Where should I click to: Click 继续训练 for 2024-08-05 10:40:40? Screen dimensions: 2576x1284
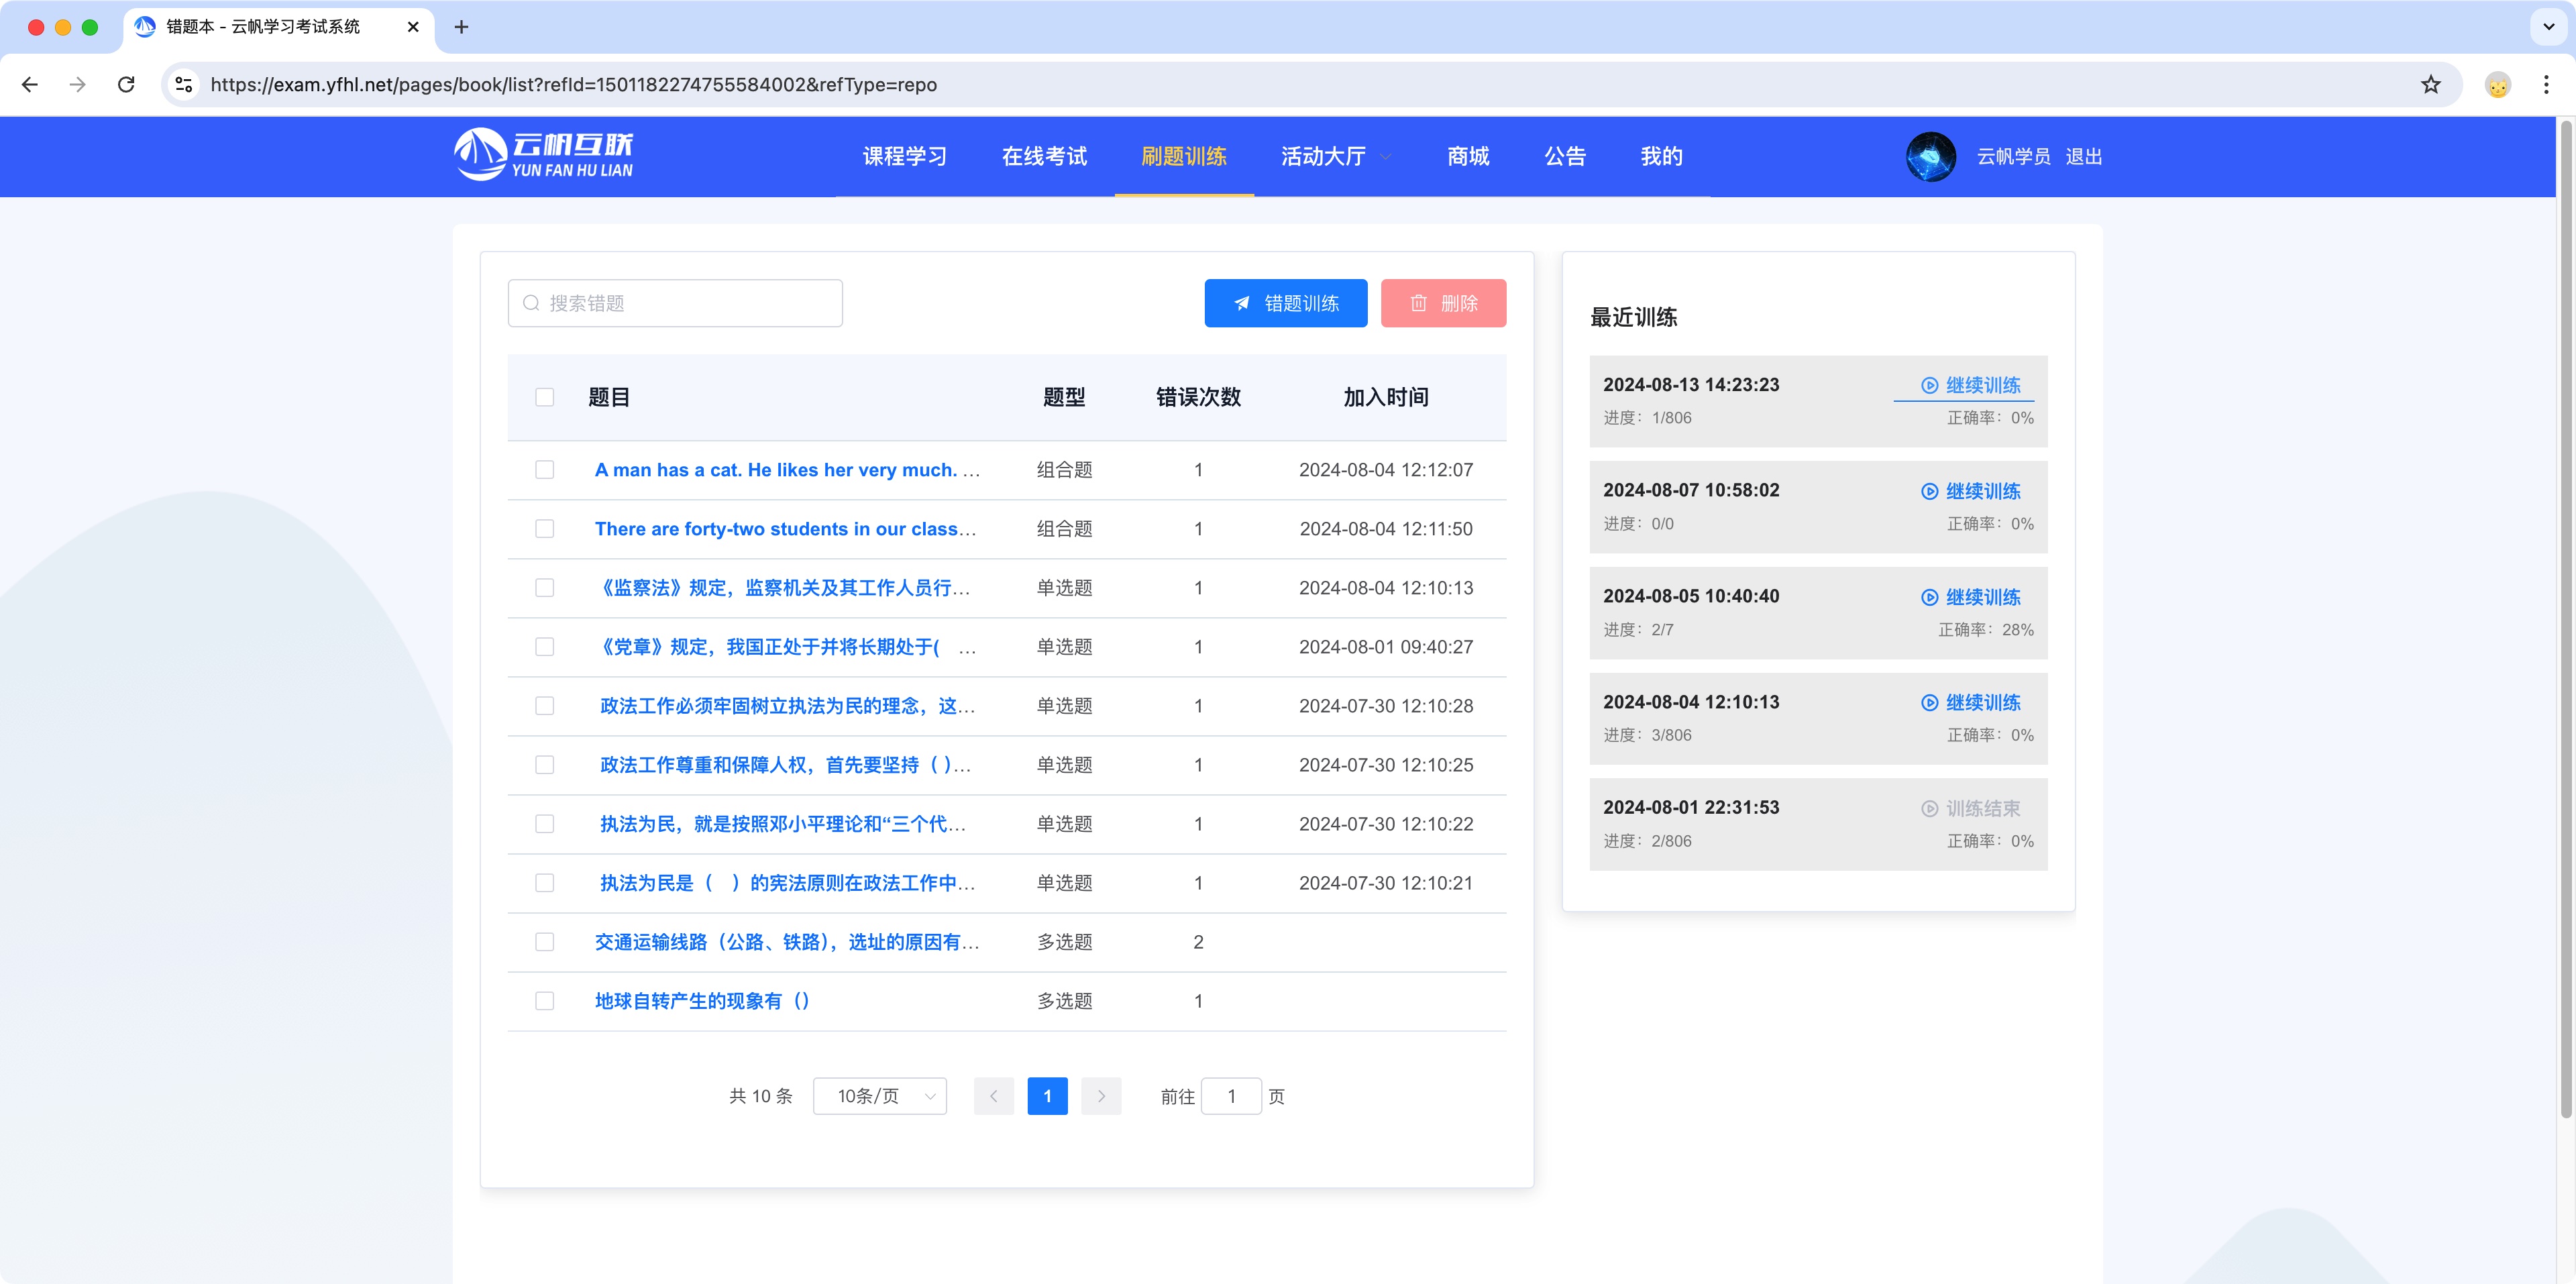pyautogui.click(x=1971, y=597)
